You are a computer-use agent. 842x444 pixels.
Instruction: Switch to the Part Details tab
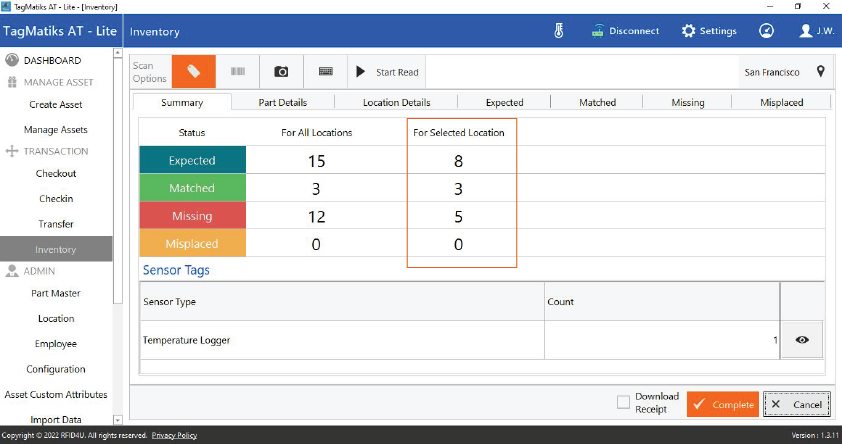coord(282,102)
